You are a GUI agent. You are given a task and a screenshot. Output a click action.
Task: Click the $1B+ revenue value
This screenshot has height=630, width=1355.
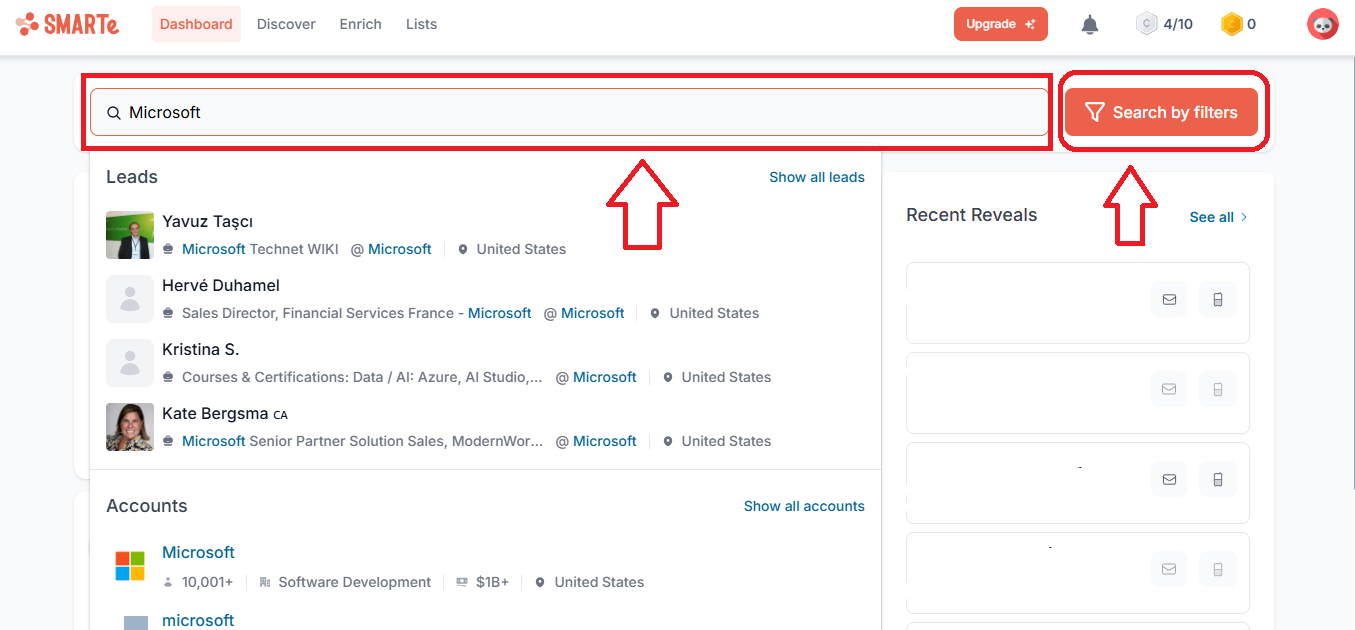(x=492, y=582)
